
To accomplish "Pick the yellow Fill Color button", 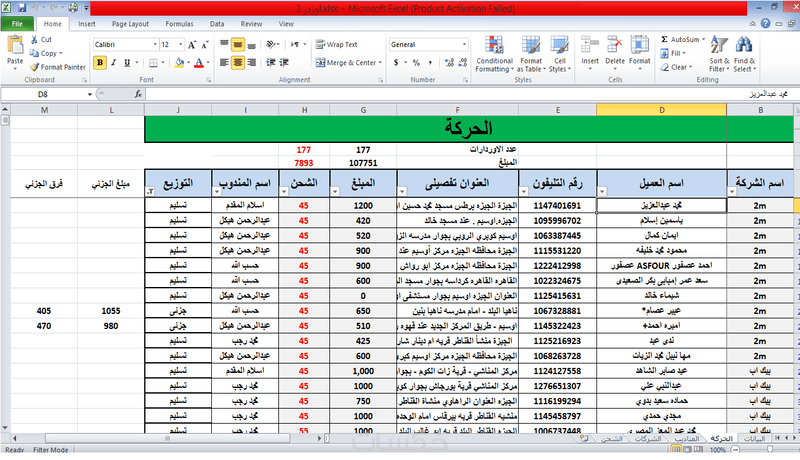I will pos(179,63).
